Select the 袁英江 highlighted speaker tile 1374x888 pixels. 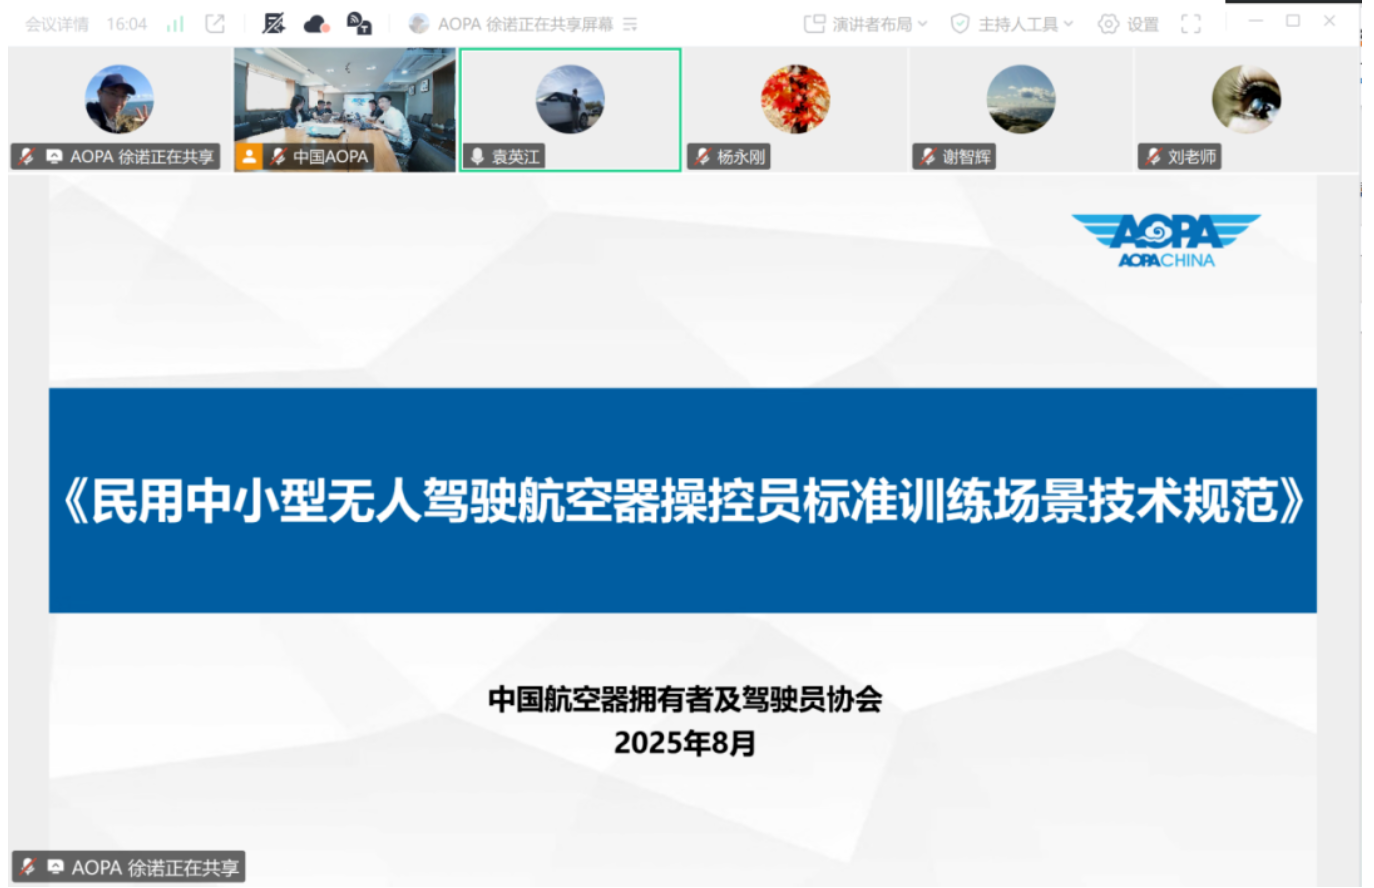tap(570, 110)
